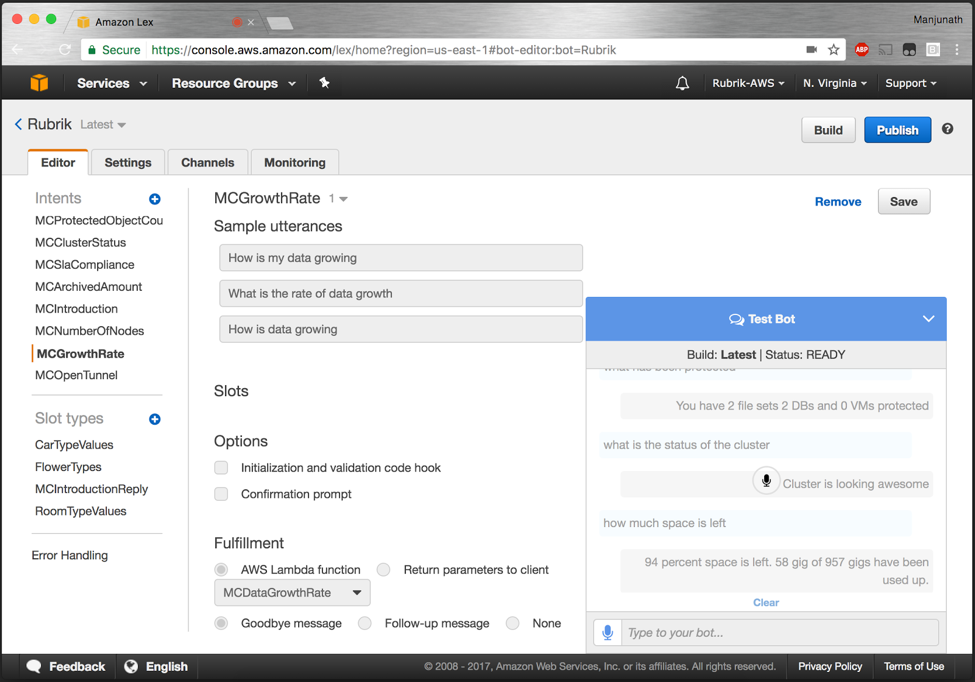975x682 pixels.
Task: Close the Amazon Lex browser tab
Action: (x=251, y=22)
